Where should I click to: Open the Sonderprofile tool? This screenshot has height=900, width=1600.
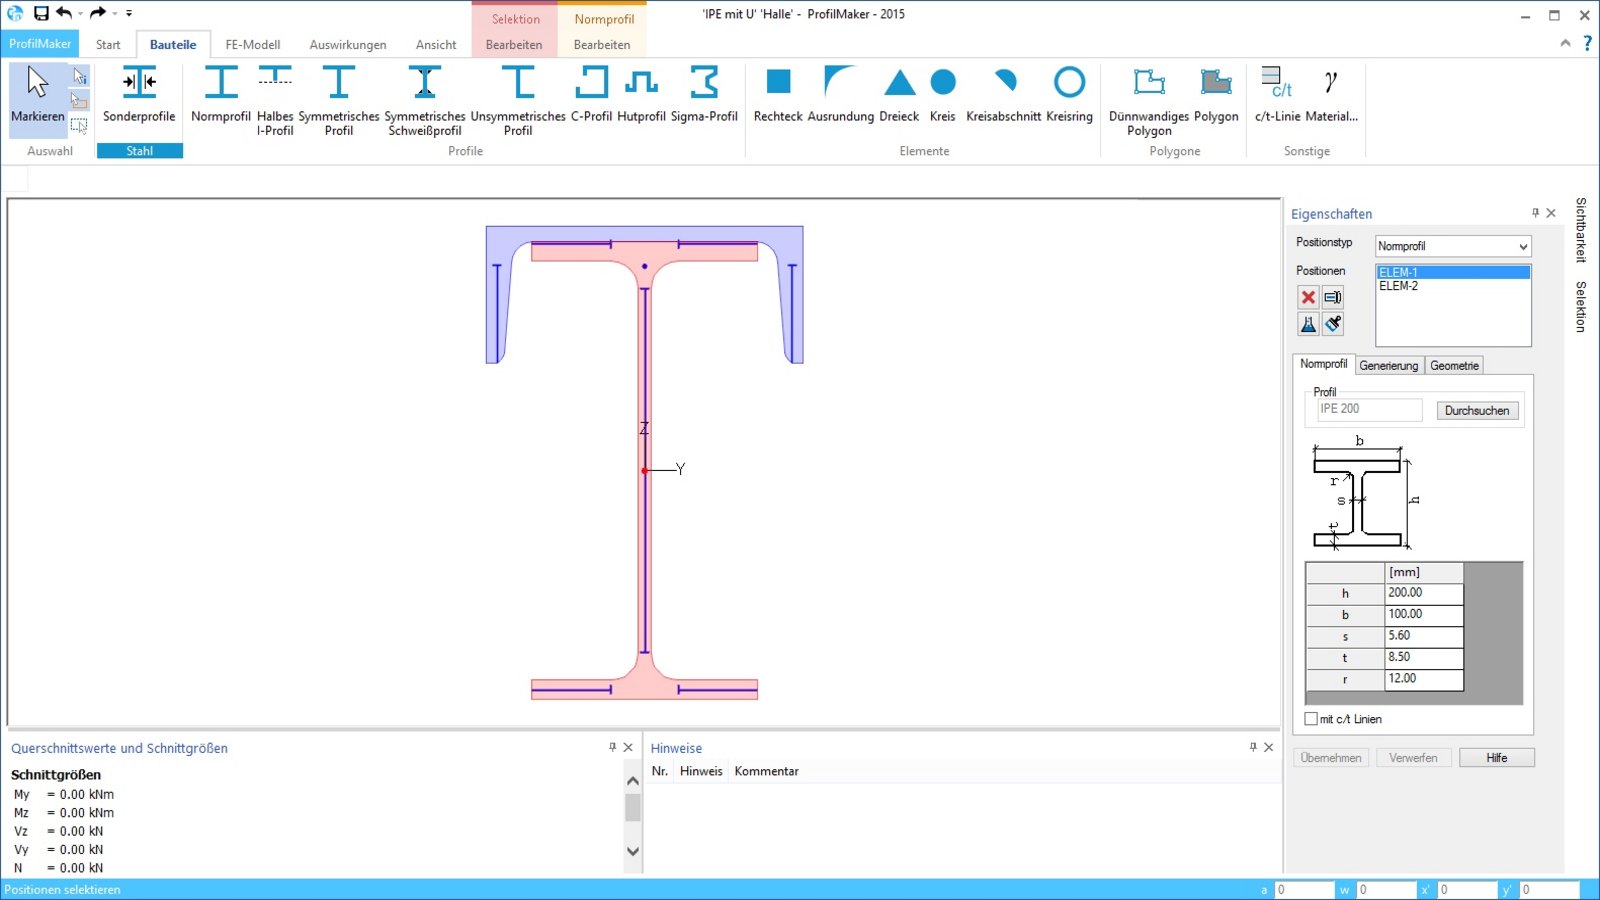tap(139, 97)
